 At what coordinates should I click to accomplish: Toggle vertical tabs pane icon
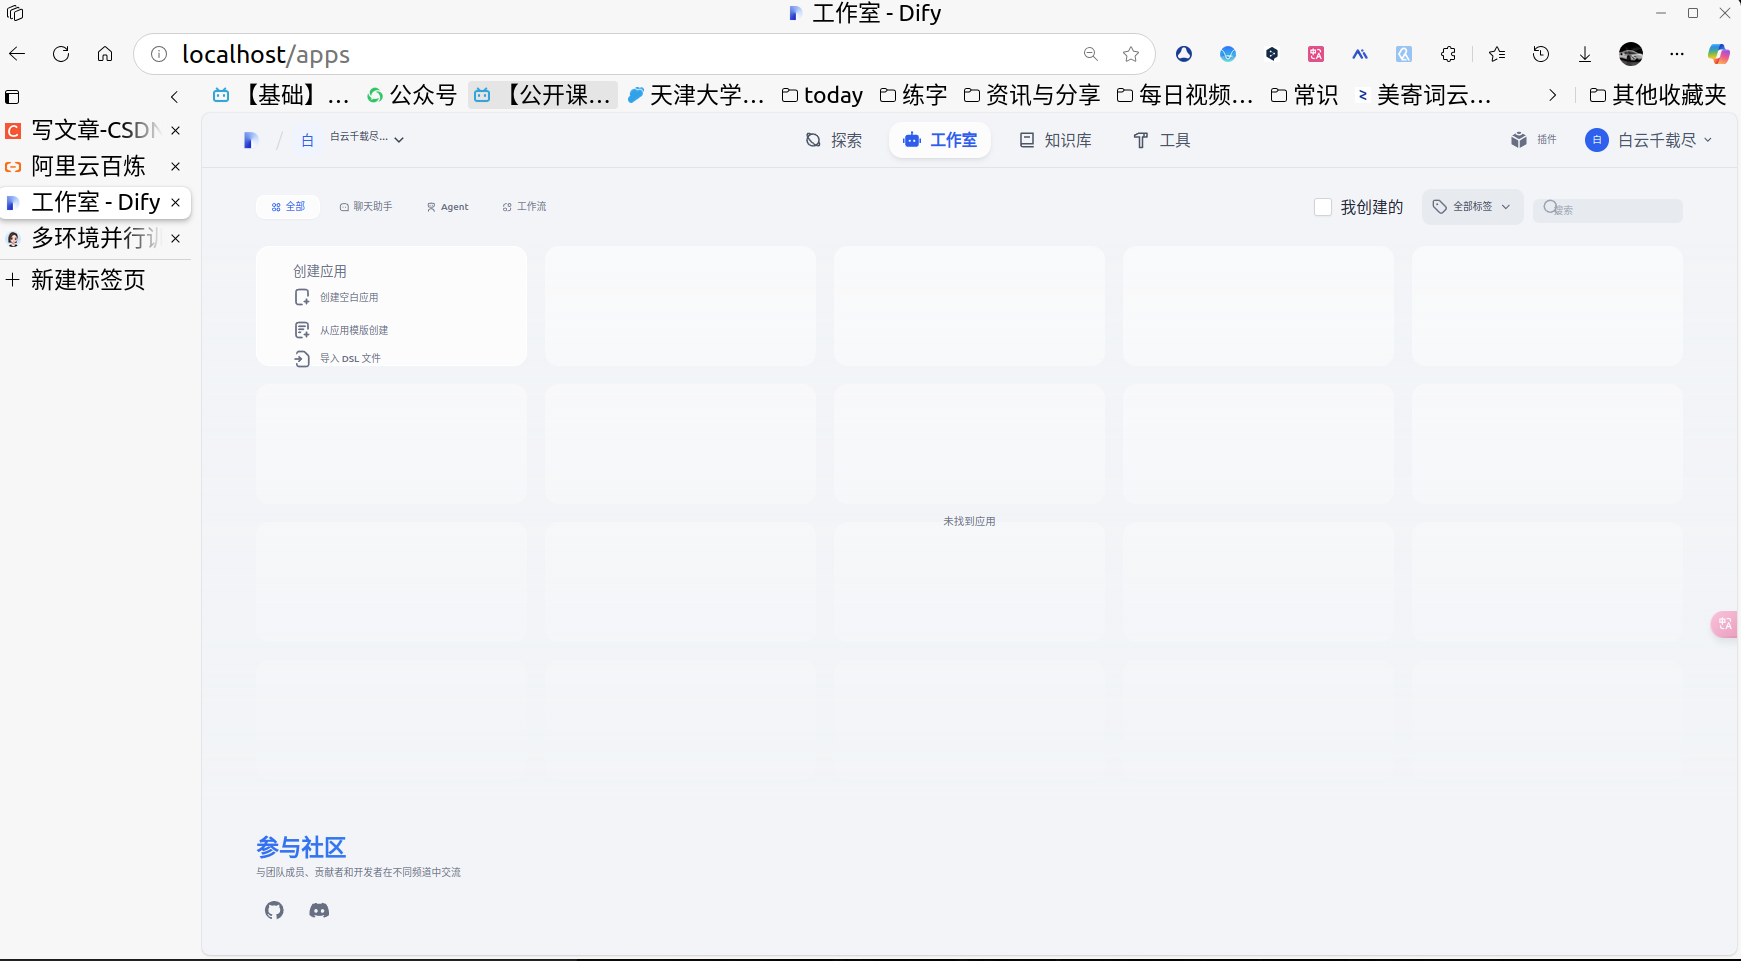tap(13, 97)
